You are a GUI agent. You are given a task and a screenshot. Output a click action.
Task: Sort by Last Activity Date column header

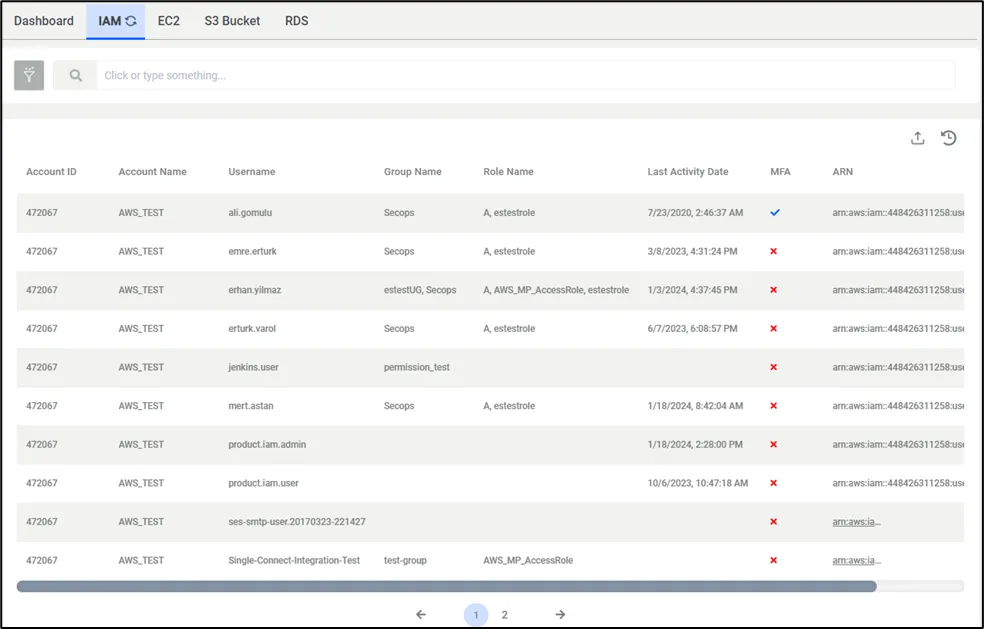[688, 171]
